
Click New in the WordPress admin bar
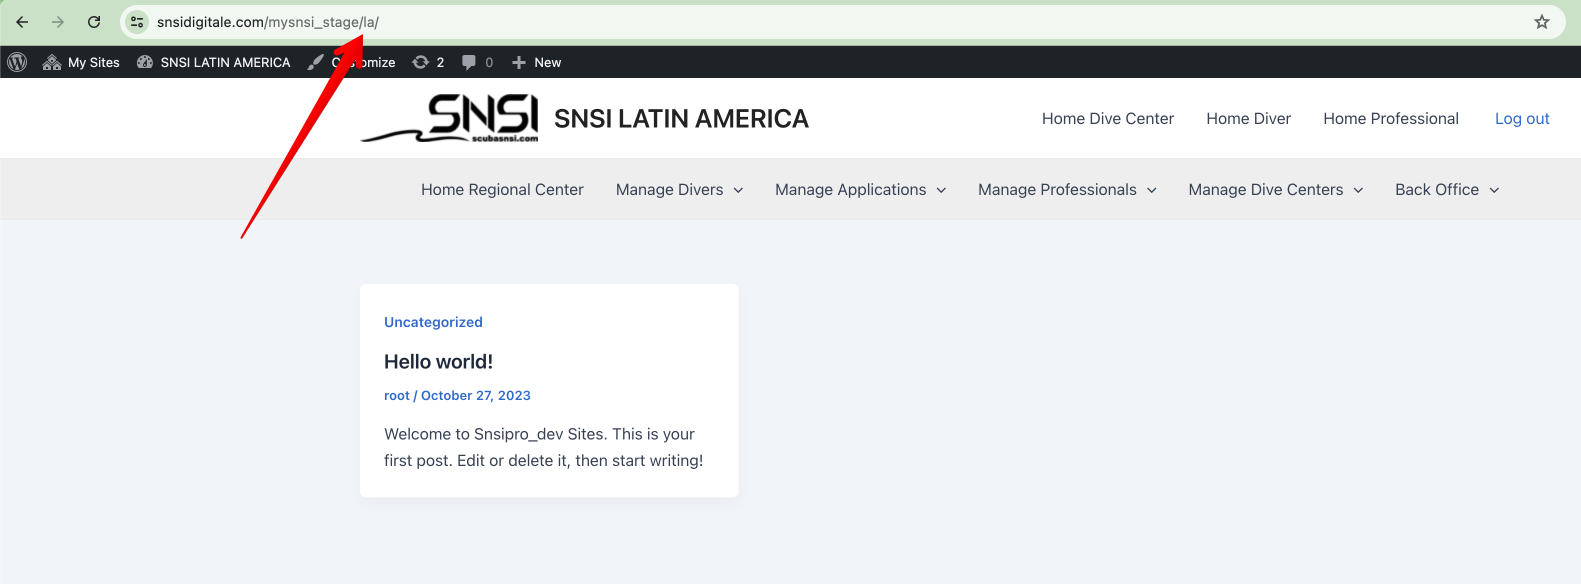click(536, 62)
